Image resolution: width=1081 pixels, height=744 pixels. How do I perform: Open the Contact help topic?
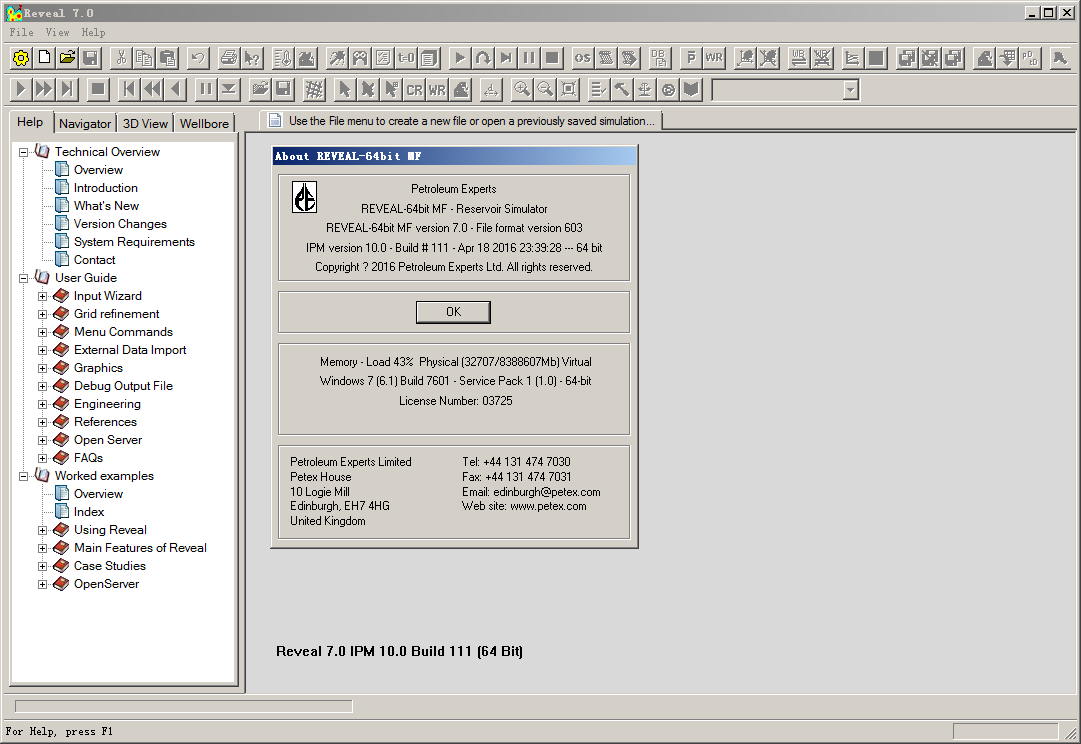pyautogui.click(x=94, y=259)
